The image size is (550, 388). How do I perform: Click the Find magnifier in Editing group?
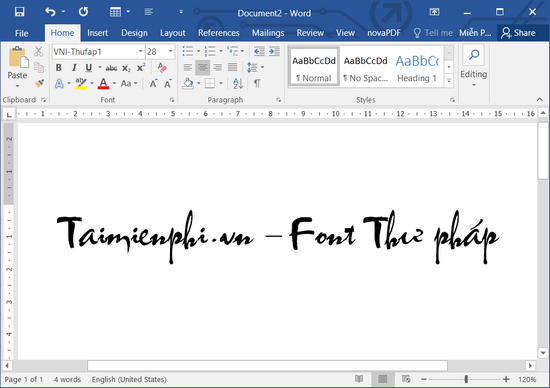pos(474,55)
